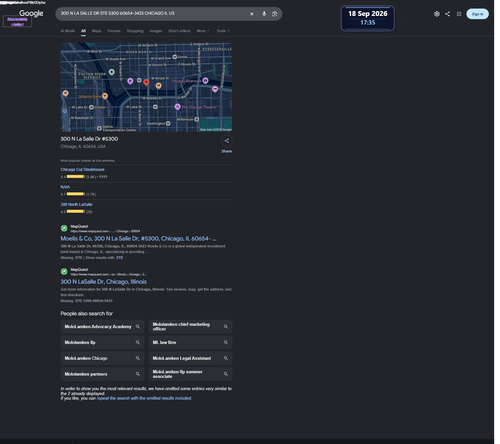Click the purple label box under the Google logo

(x=17, y=22)
